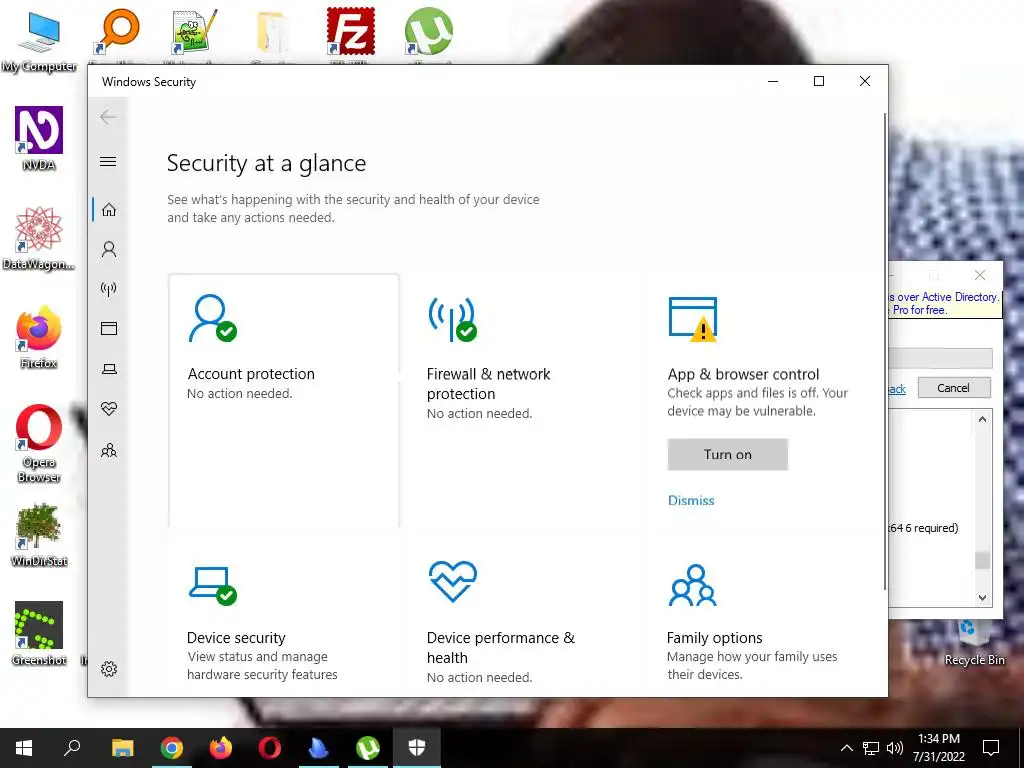Select the Greenshot desktop shortcut
This screenshot has width=1024, height=768.
(39, 634)
